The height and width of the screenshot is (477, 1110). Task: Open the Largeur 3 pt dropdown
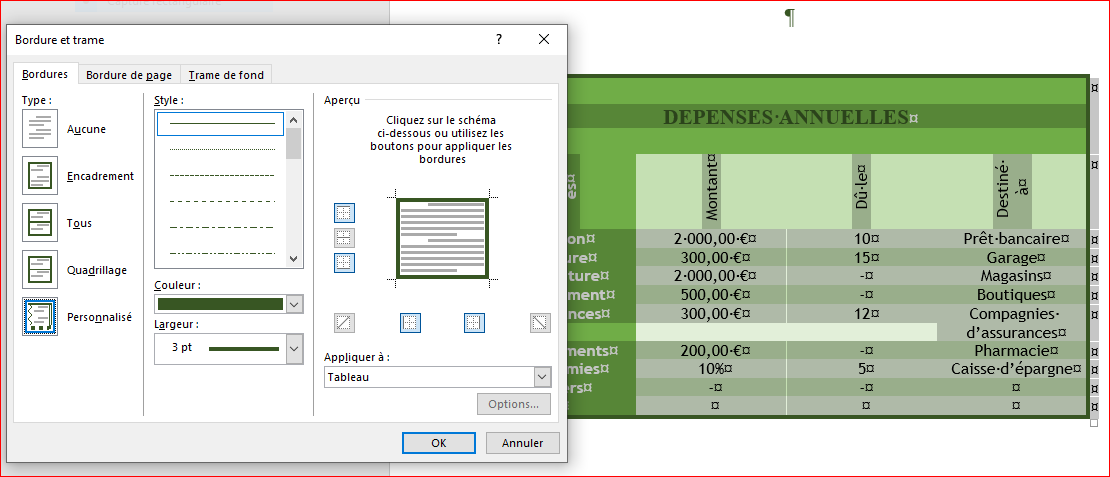[x=294, y=349]
